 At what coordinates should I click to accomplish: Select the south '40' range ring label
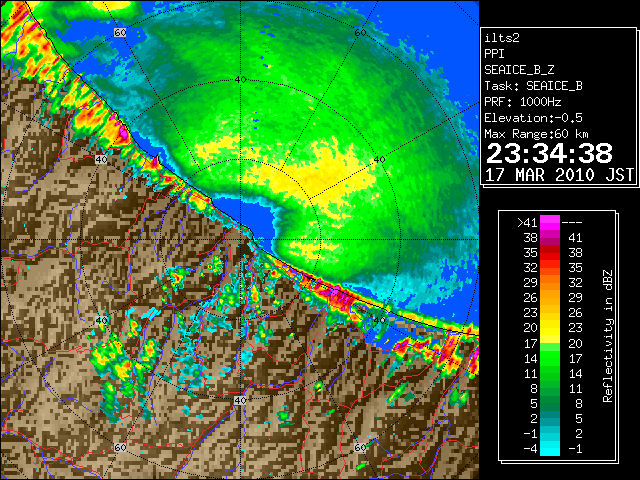(x=240, y=400)
